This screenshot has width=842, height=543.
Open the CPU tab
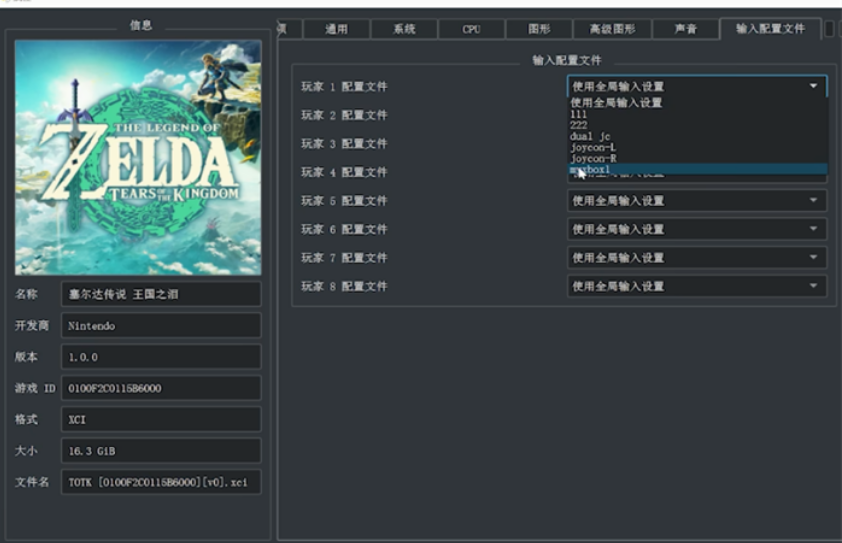pyautogui.click(x=471, y=29)
